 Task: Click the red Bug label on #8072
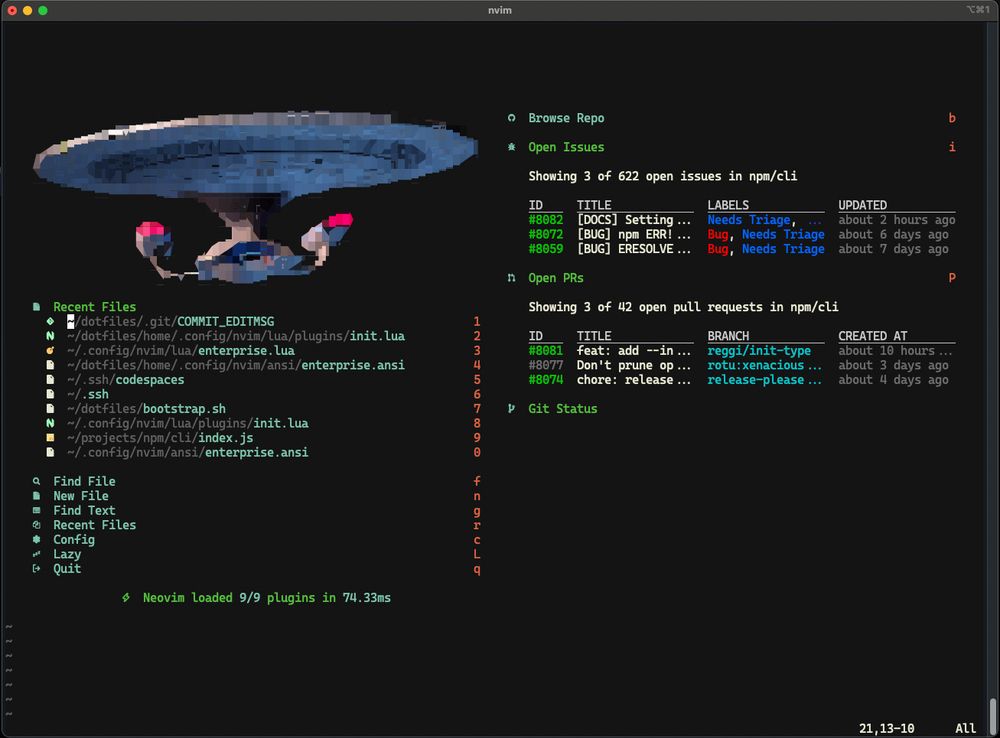717,235
